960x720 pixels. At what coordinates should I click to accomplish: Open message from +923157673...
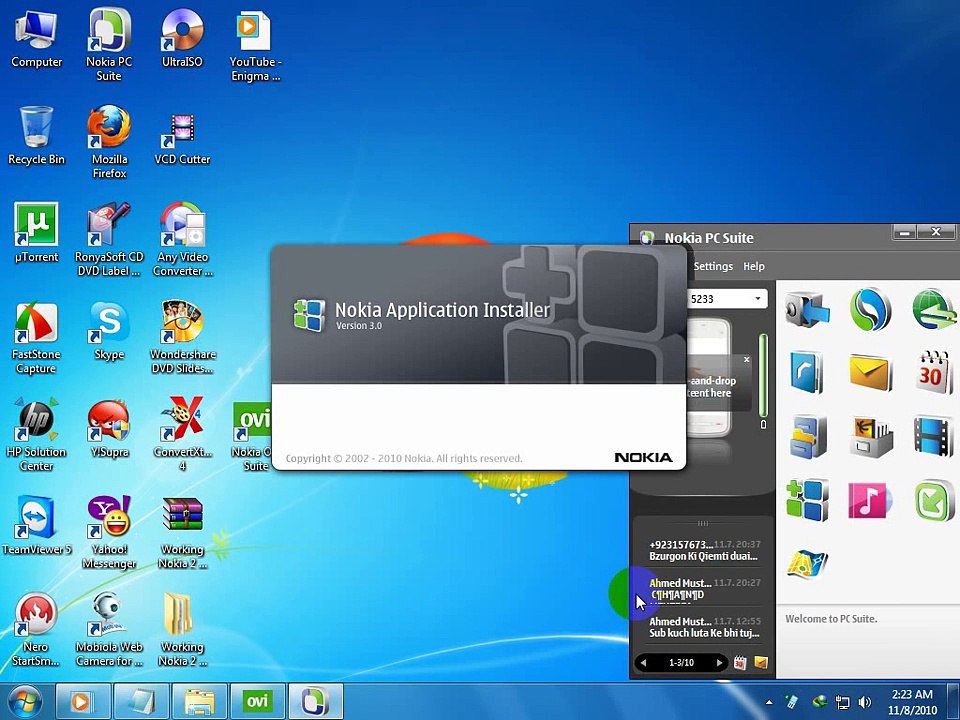705,550
